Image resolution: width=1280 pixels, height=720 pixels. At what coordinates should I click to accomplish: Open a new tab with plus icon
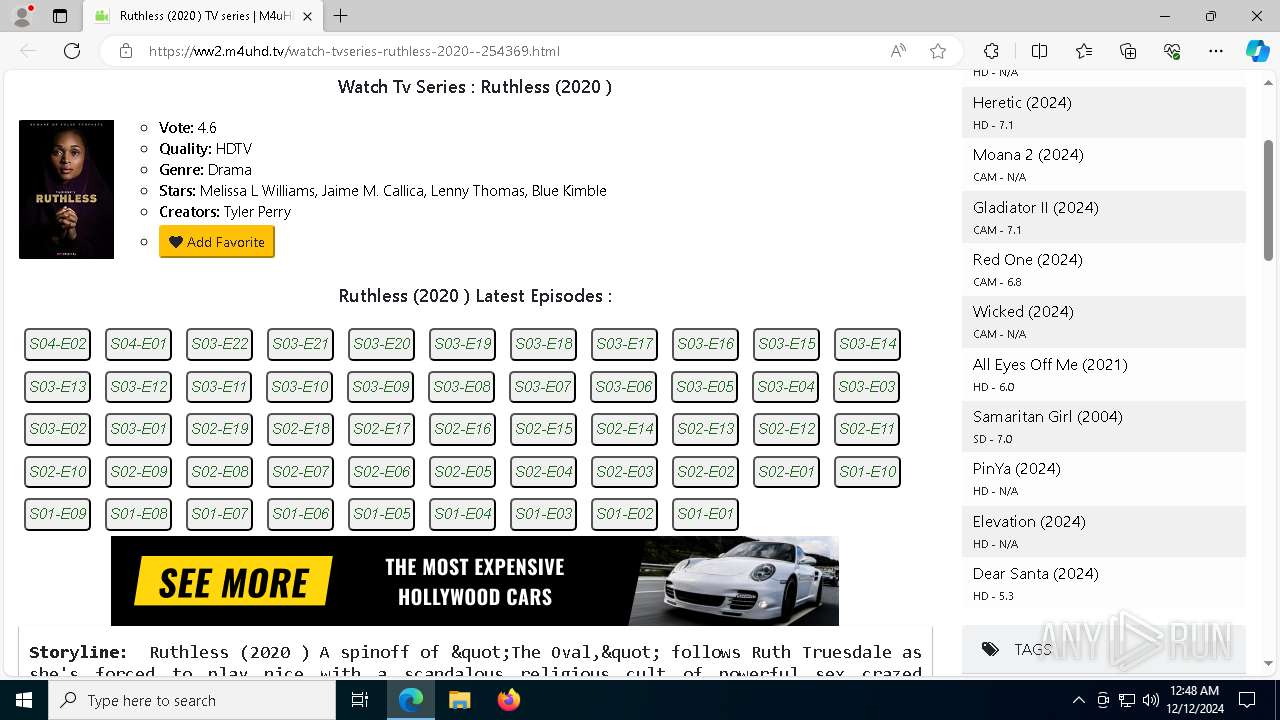(x=341, y=16)
